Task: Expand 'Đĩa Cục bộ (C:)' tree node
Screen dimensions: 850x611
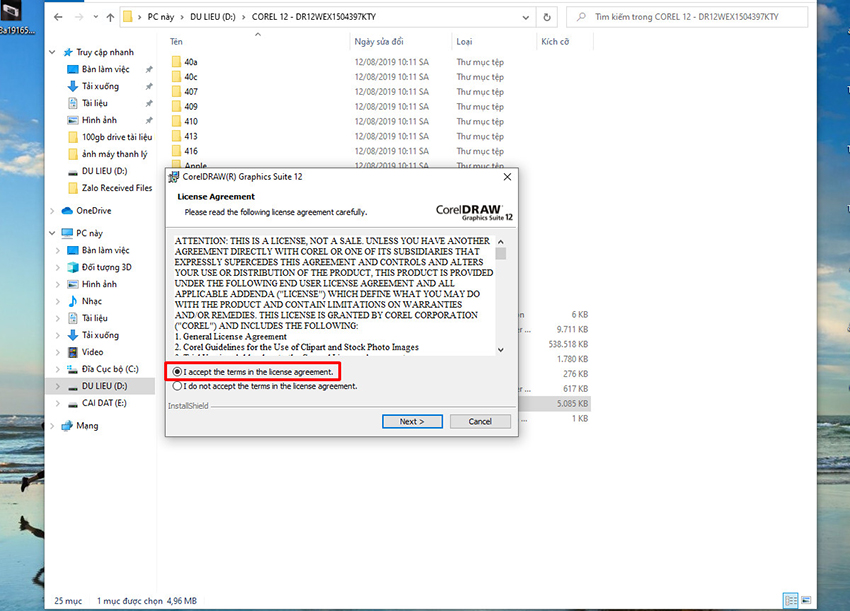Action: [57, 369]
